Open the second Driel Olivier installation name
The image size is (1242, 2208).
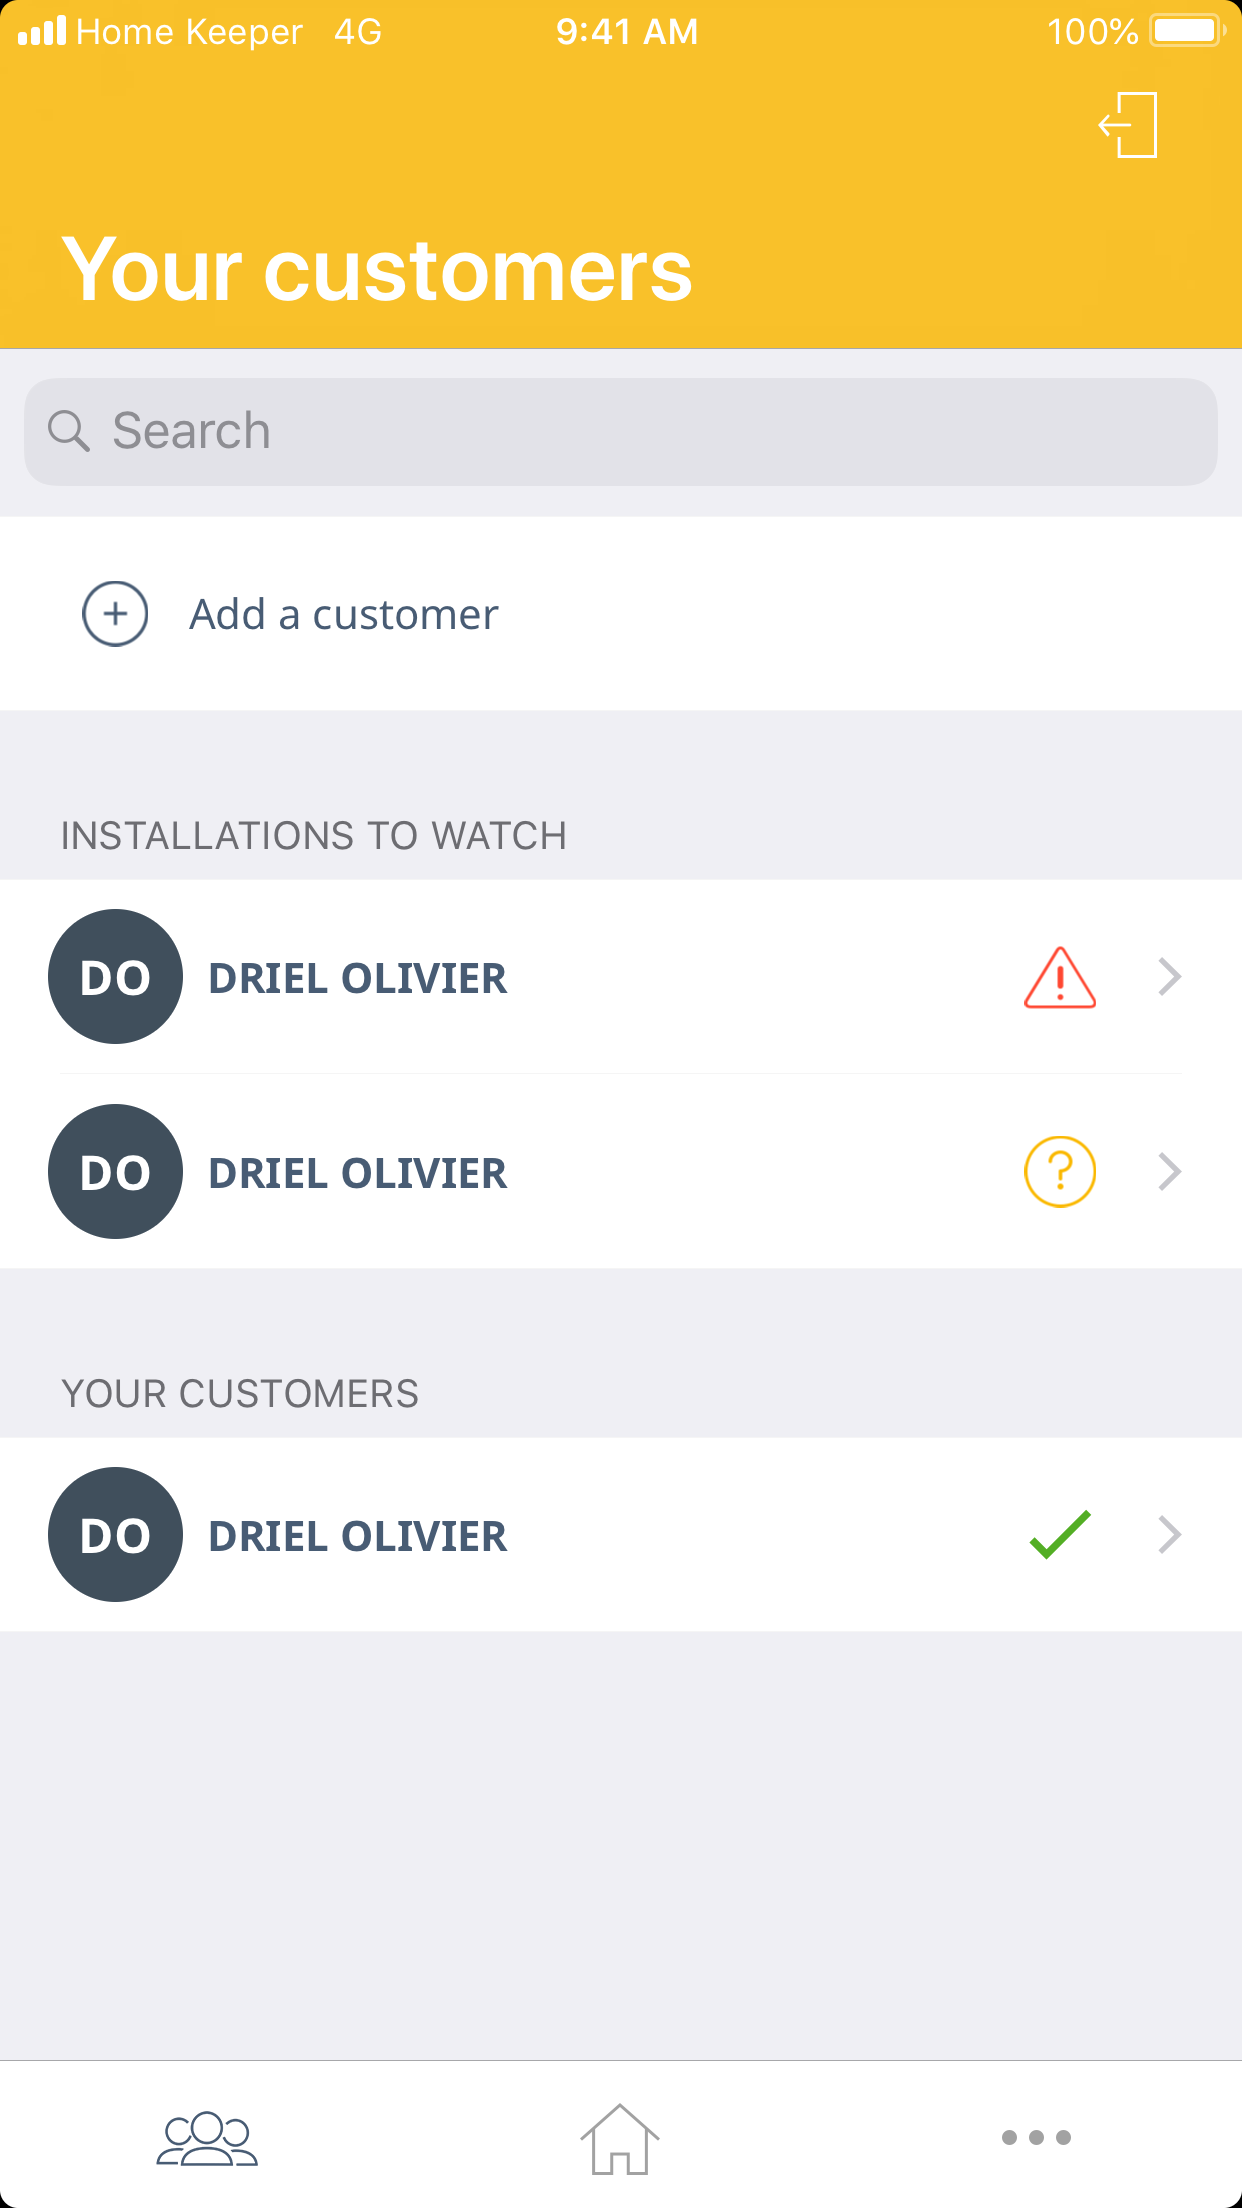(x=358, y=1173)
